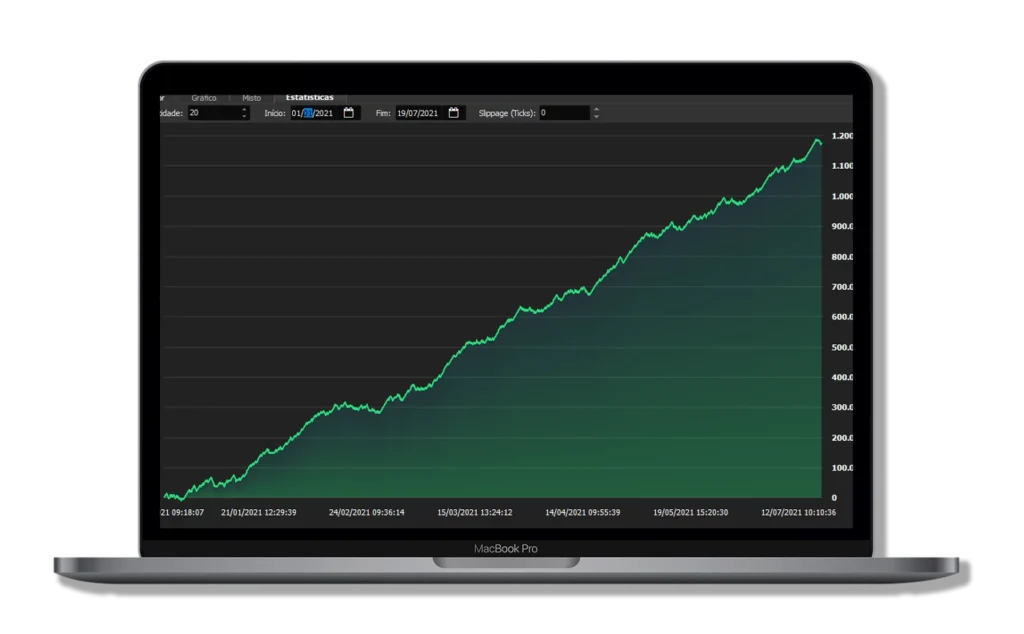Click the peak of the equity curve
This screenshot has width=1024, height=634.
coord(817,140)
